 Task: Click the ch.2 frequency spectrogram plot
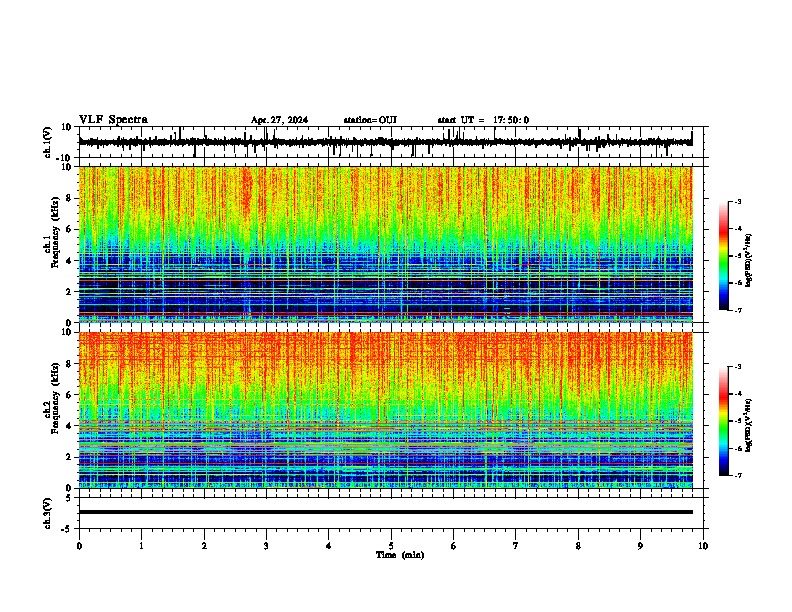[x=386, y=410]
